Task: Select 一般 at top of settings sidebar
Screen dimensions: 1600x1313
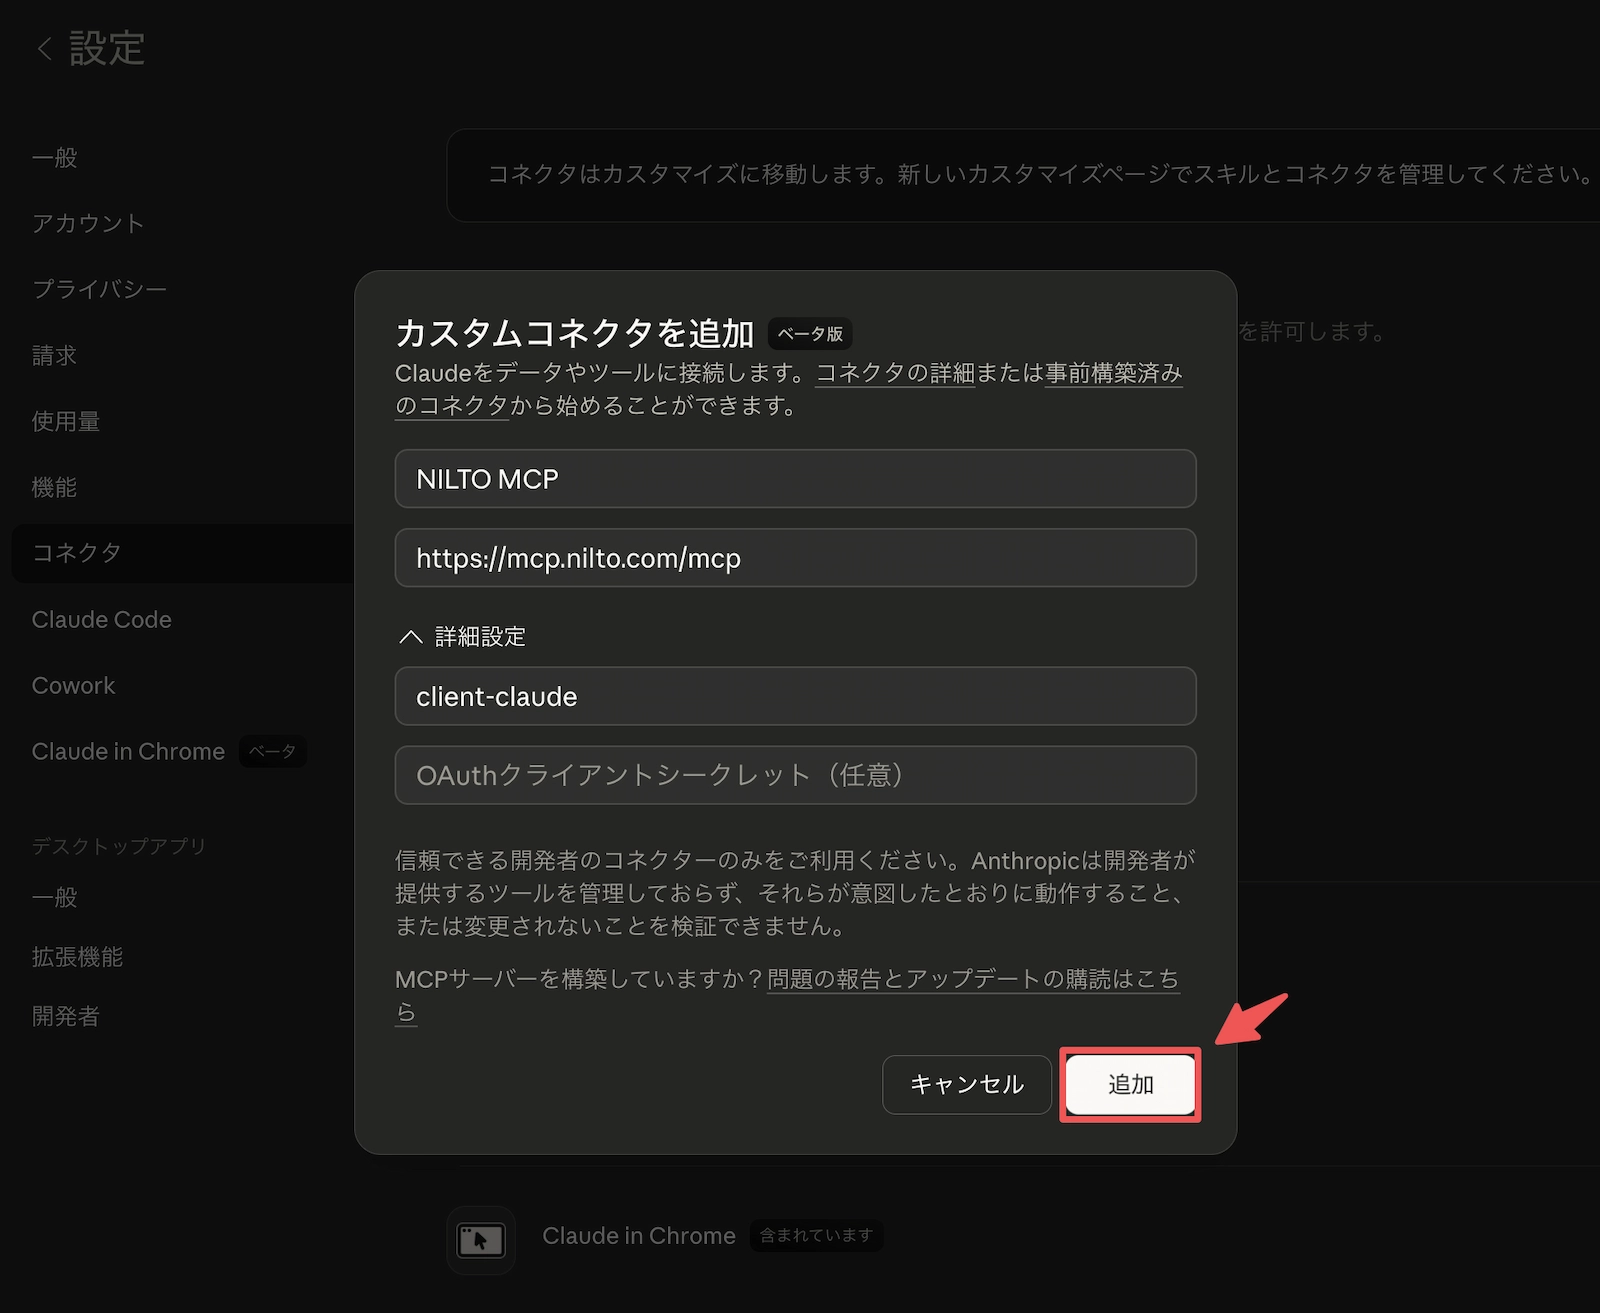Action: (55, 158)
